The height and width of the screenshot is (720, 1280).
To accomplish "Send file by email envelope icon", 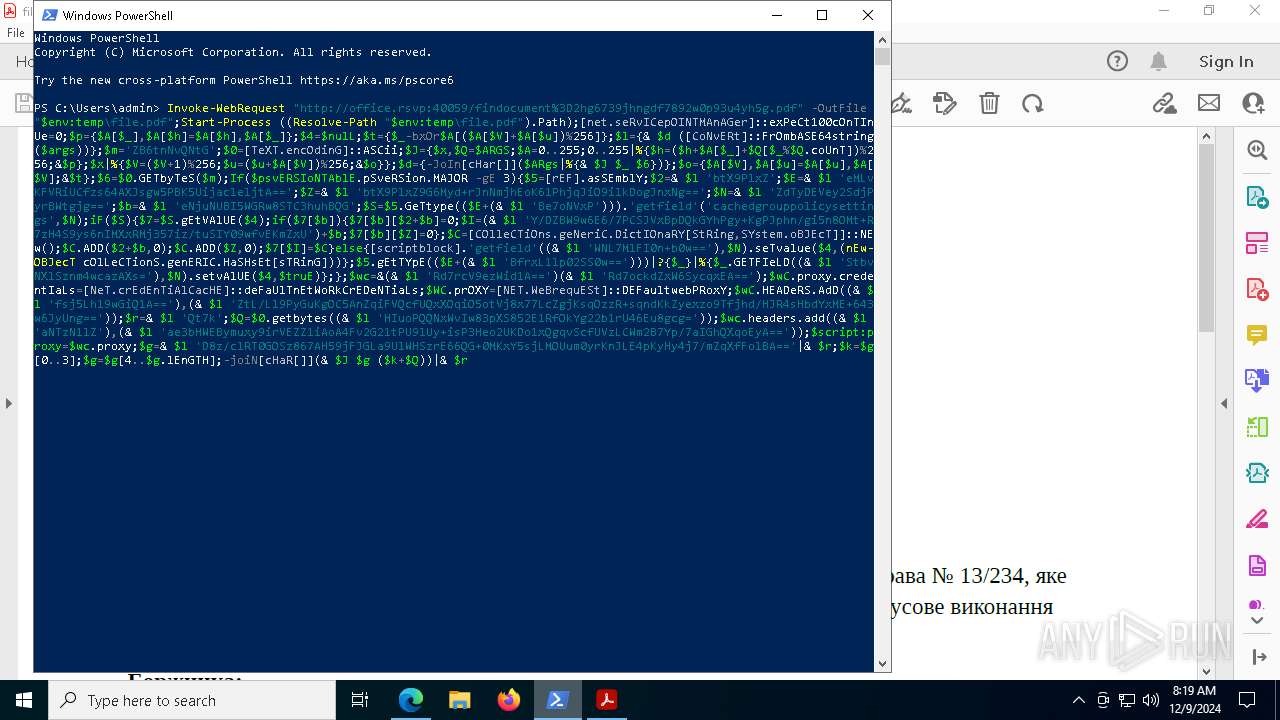I will point(1209,103).
